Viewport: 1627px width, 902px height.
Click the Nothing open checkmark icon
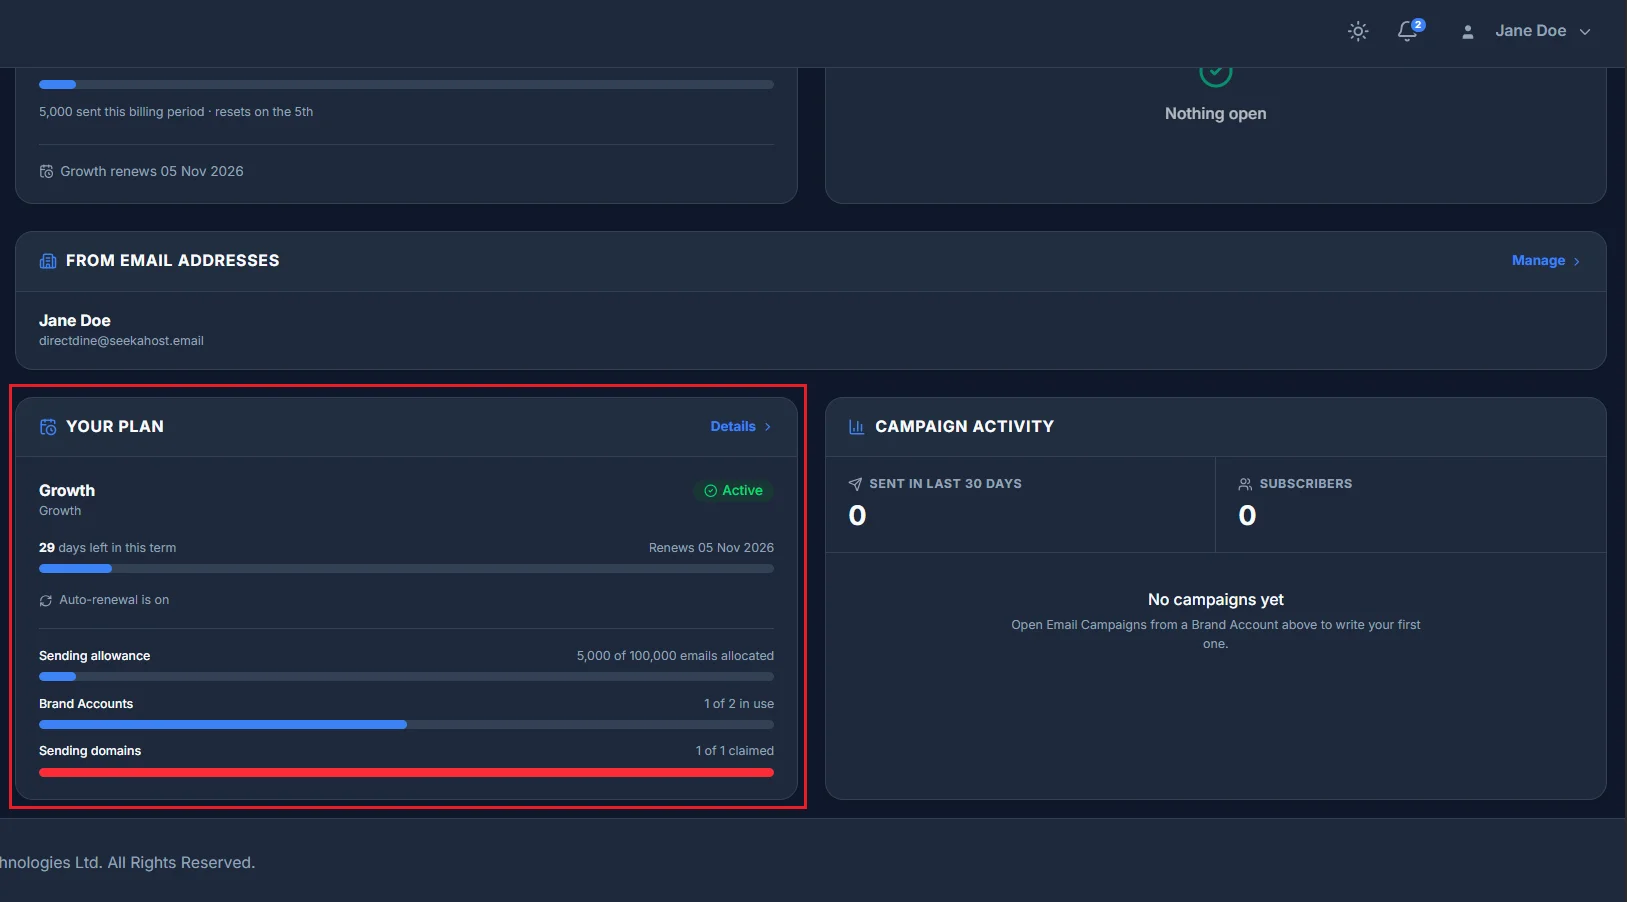click(x=1216, y=74)
